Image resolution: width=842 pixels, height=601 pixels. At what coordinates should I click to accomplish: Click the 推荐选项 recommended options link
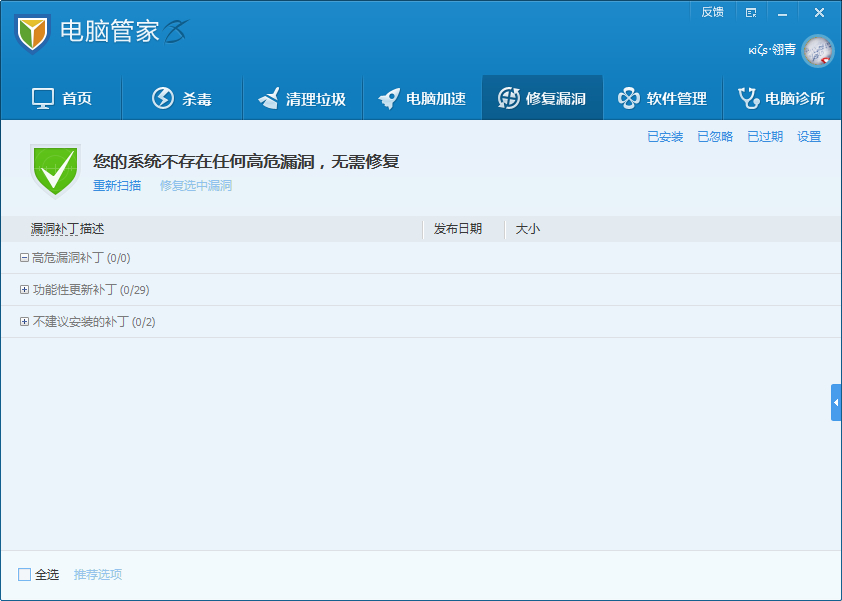click(98, 575)
